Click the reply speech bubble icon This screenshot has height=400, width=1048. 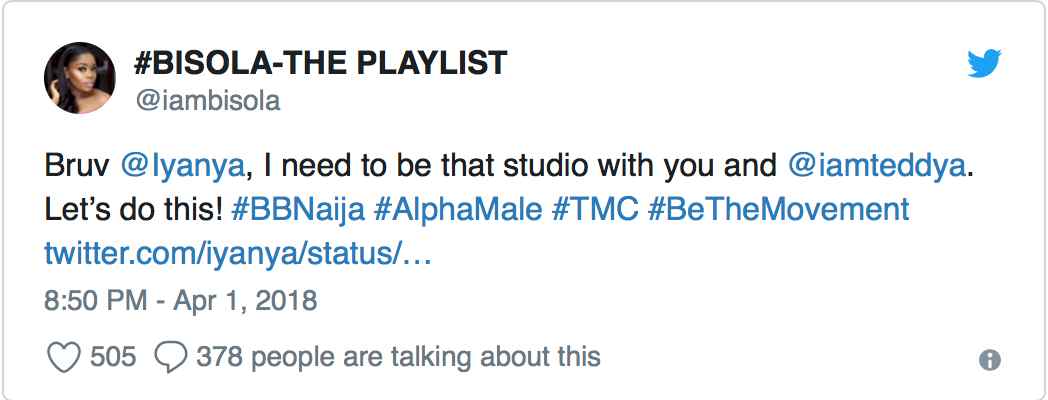pyautogui.click(x=172, y=357)
